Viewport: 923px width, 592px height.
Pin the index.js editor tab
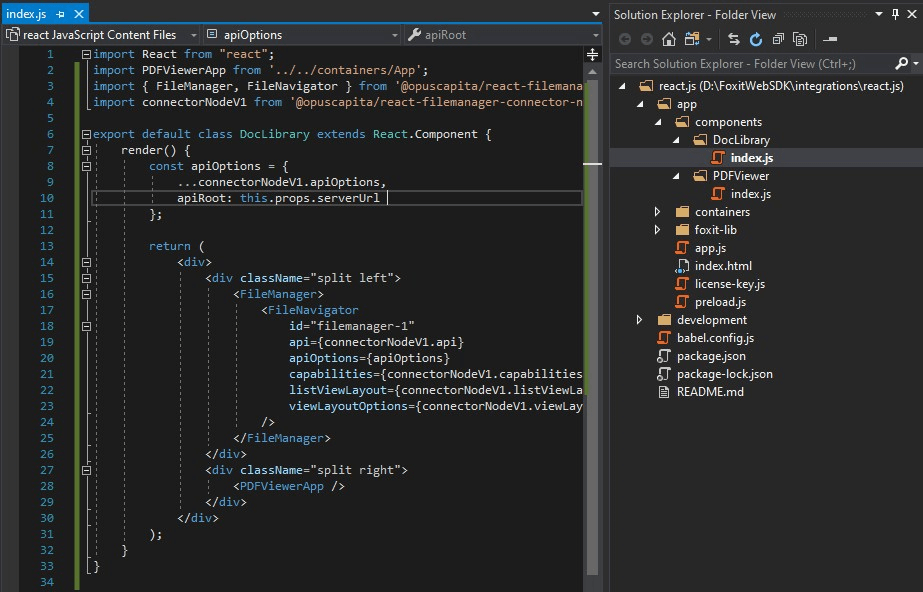pos(61,14)
